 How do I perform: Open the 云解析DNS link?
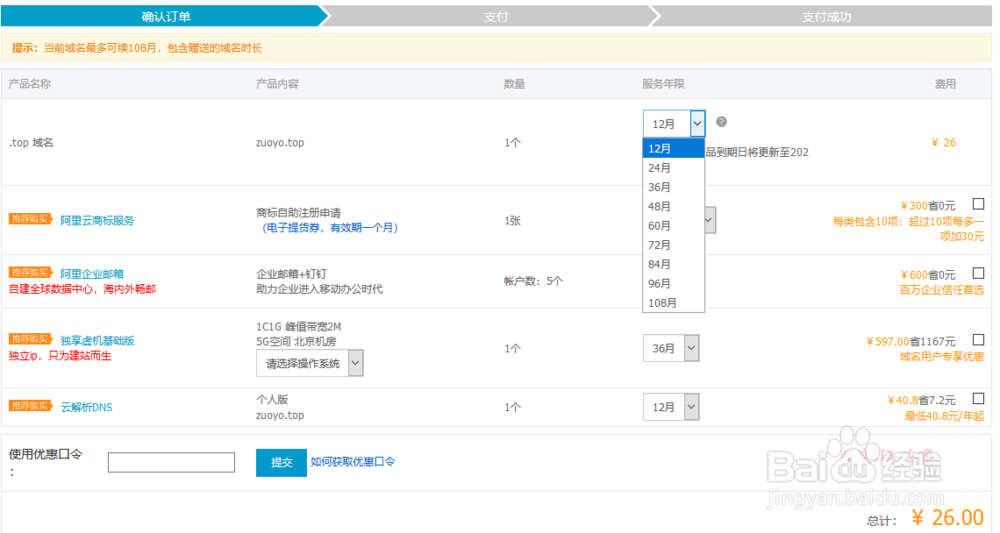tap(86, 407)
